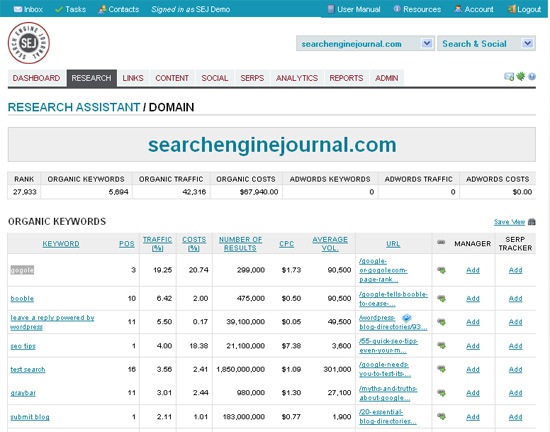Click the green link icon in gogole row
Image resolution: width=550 pixels, height=432 pixels.
(x=441, y=270)
